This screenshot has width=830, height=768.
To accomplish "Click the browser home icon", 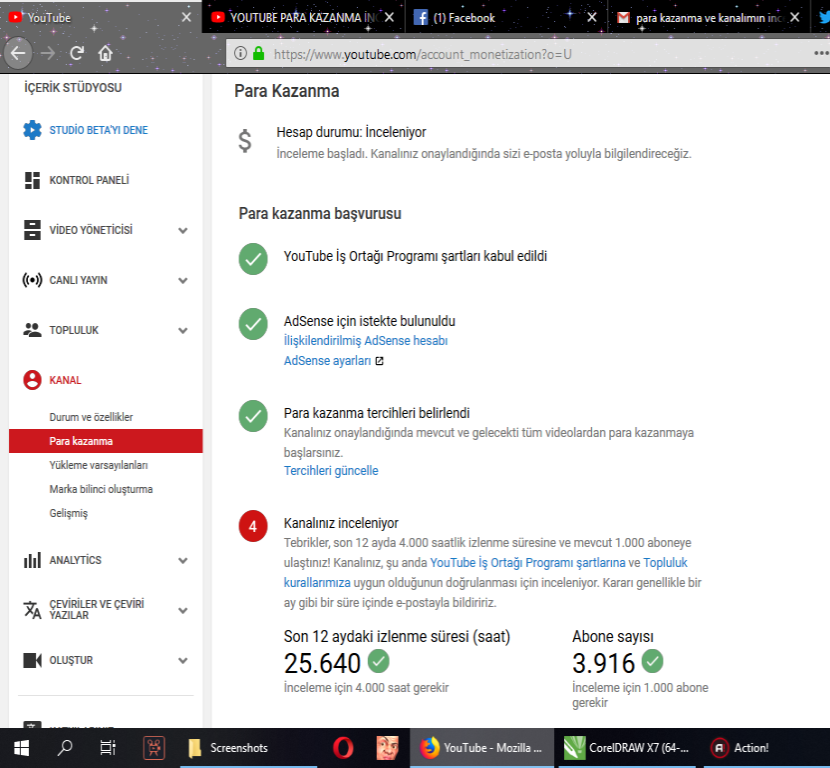I will (105, 53).
